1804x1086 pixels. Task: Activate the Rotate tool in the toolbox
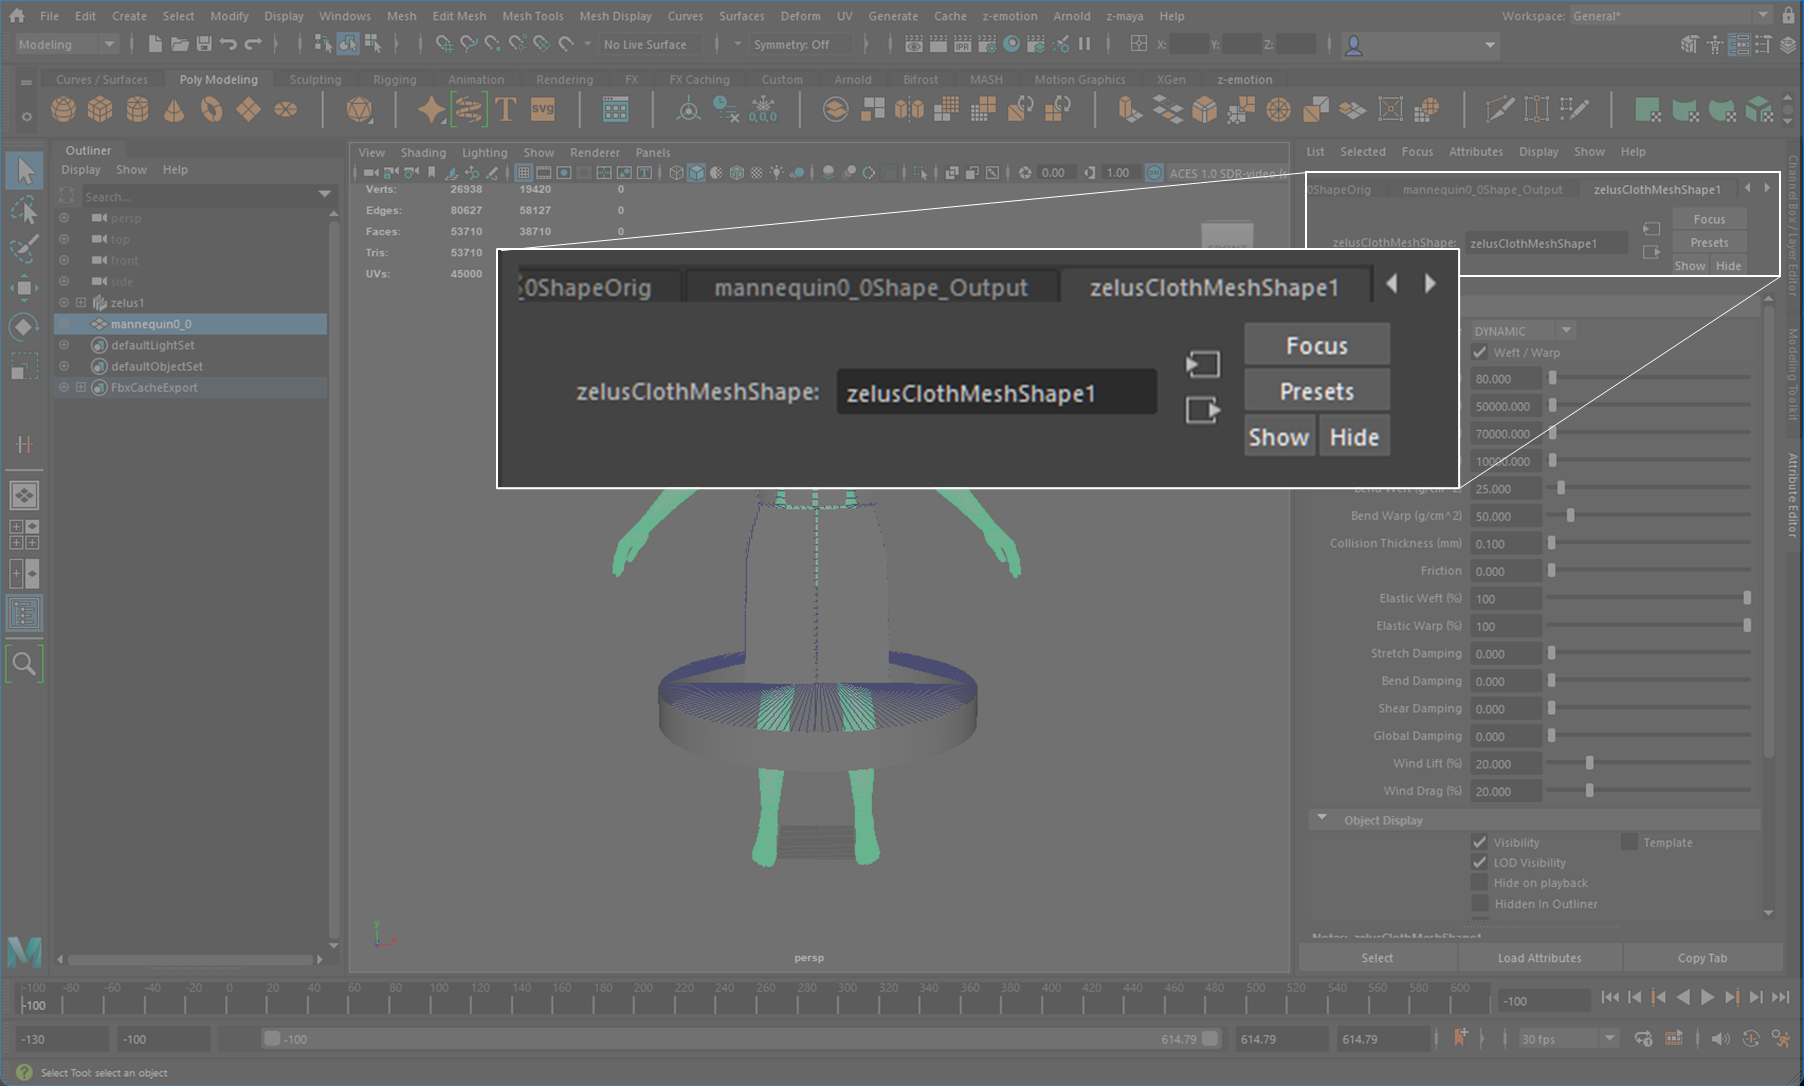(25, 327)
